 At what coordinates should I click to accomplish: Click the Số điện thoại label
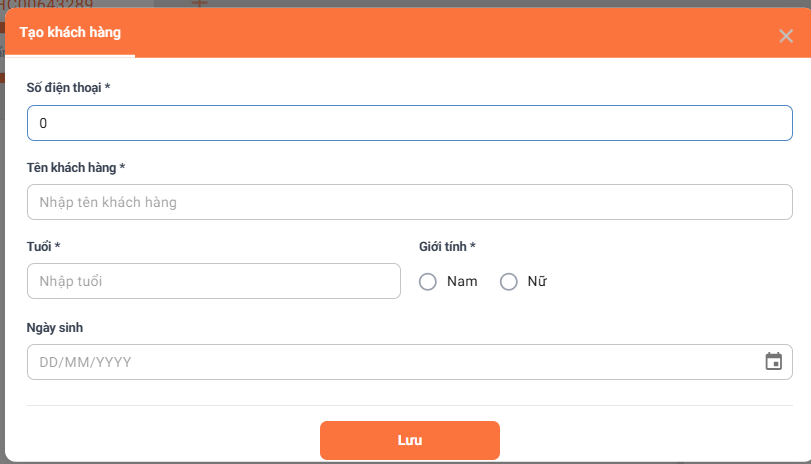click(68, 88)
